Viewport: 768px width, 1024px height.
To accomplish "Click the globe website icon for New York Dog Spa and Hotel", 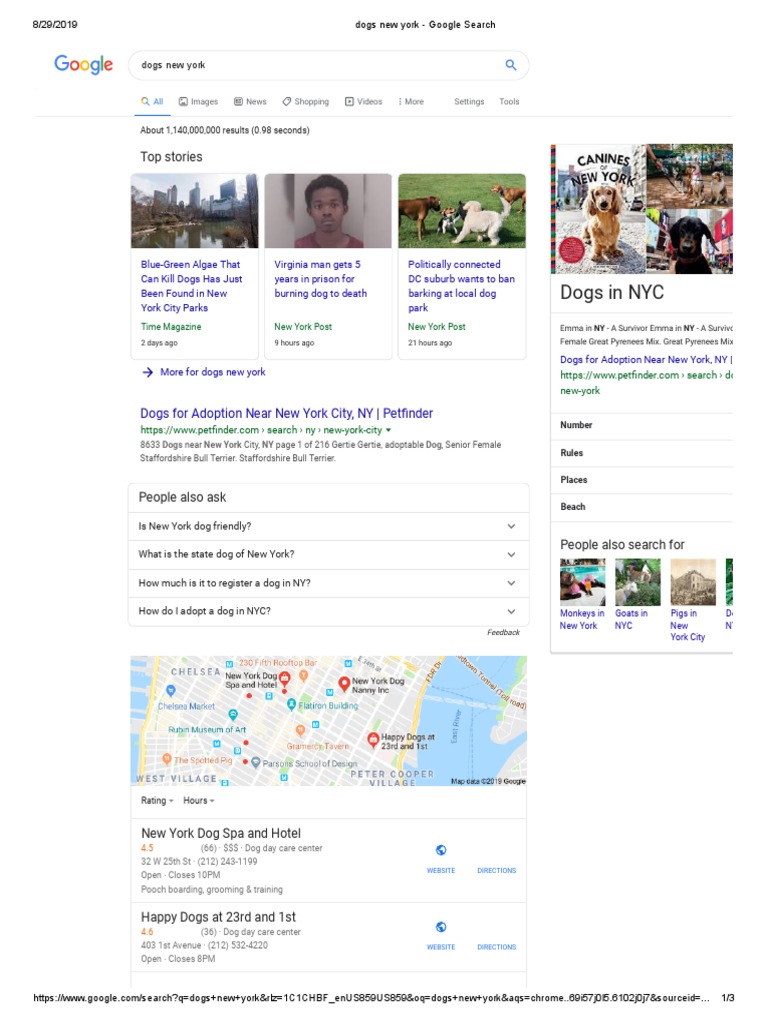I will point(441,850).
